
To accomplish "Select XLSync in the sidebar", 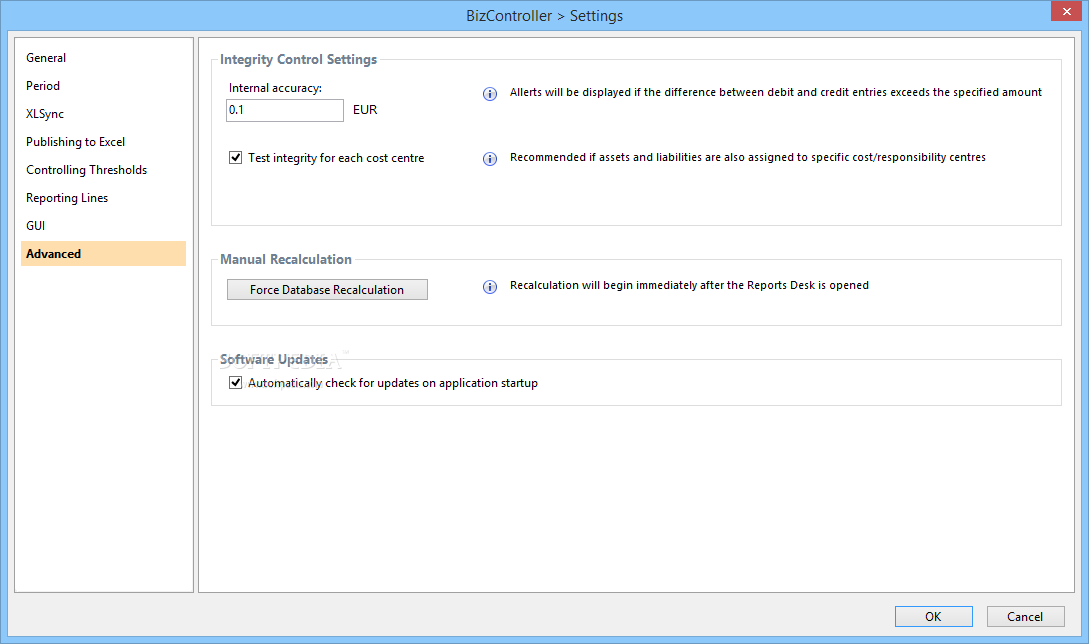I will tap(103, 114).
